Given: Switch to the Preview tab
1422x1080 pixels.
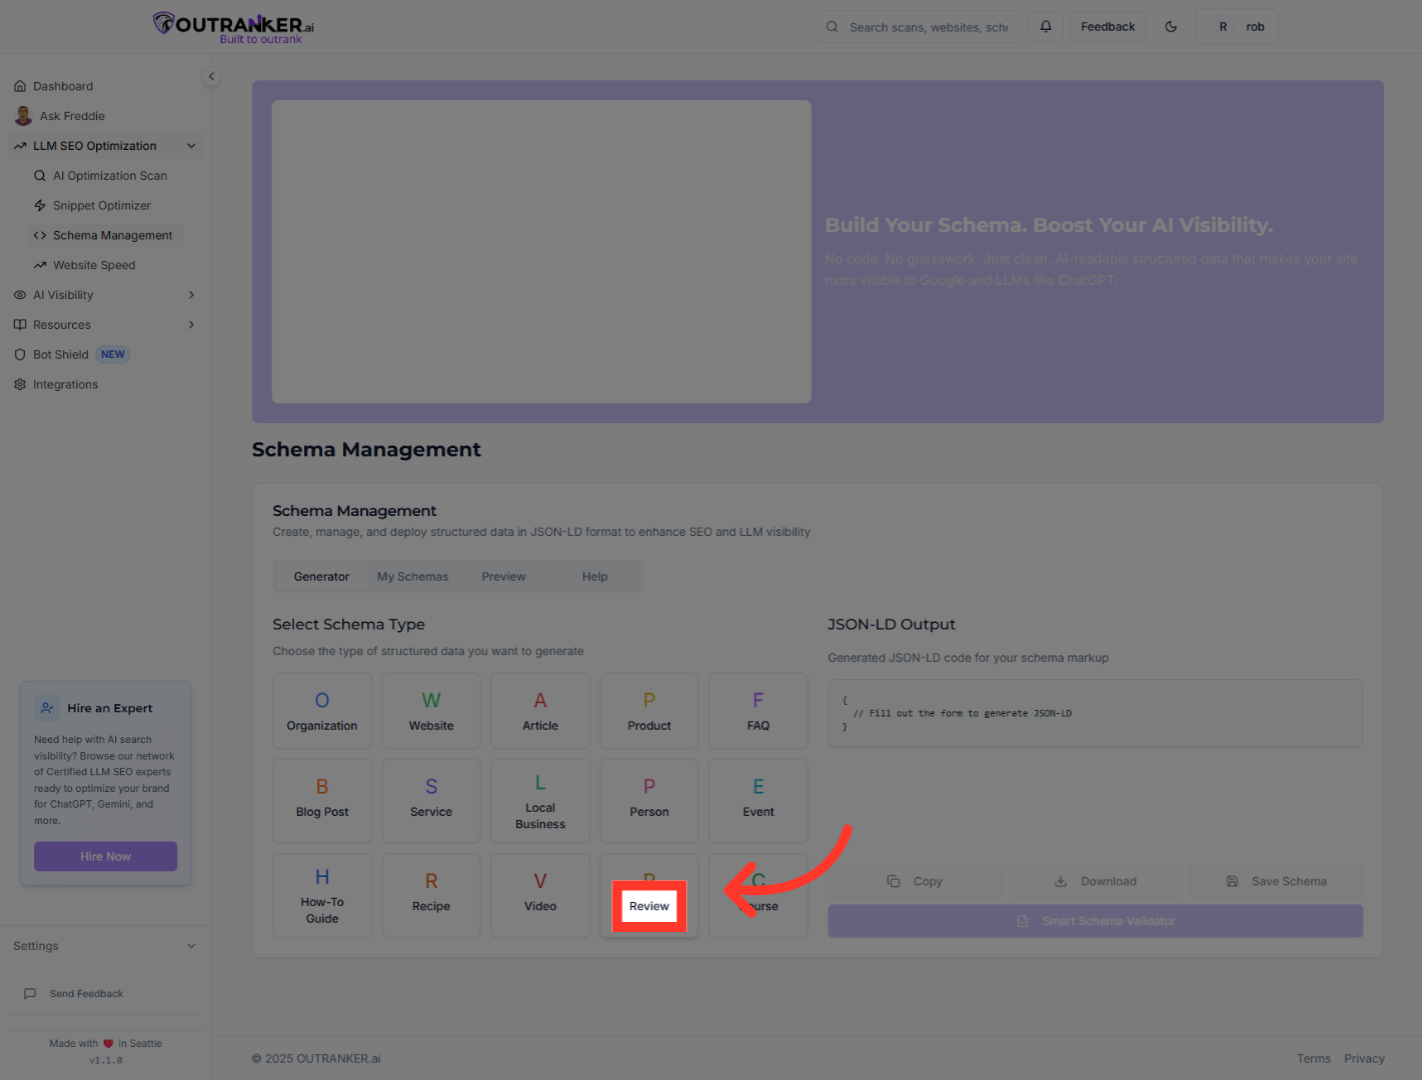Looking at the screenshot, I should [x=504, y=577].
